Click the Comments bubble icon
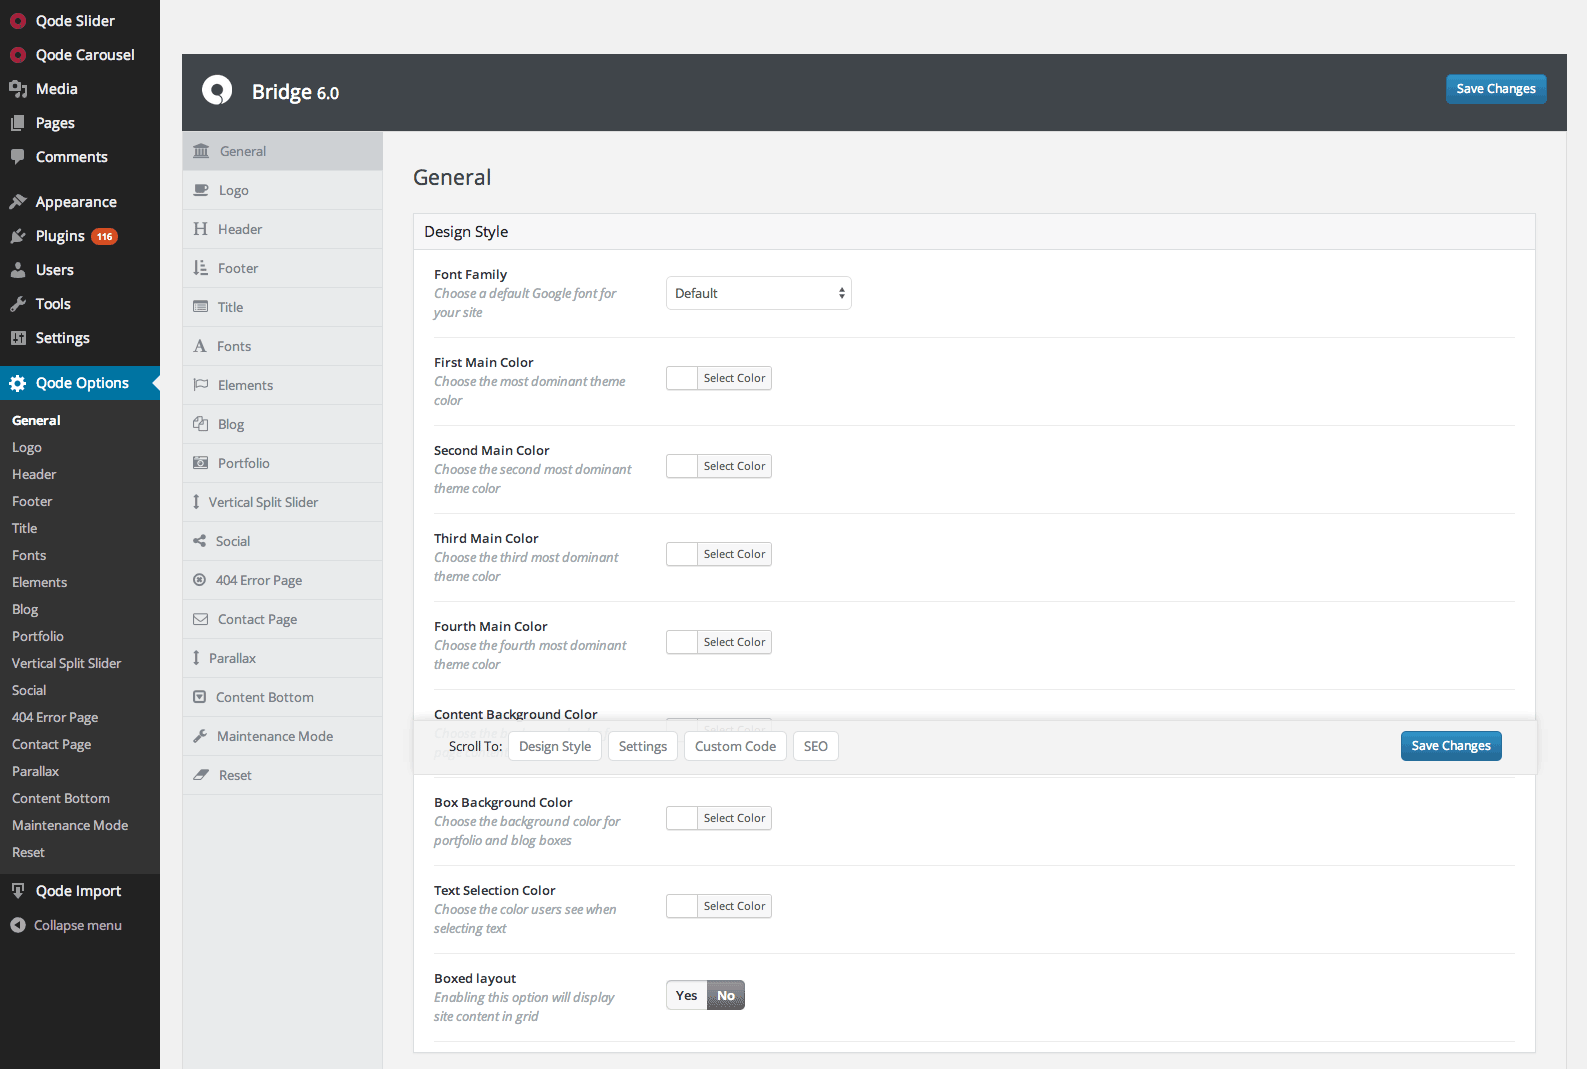Viewport: 1587px width, 1069px height. [18, 157]
